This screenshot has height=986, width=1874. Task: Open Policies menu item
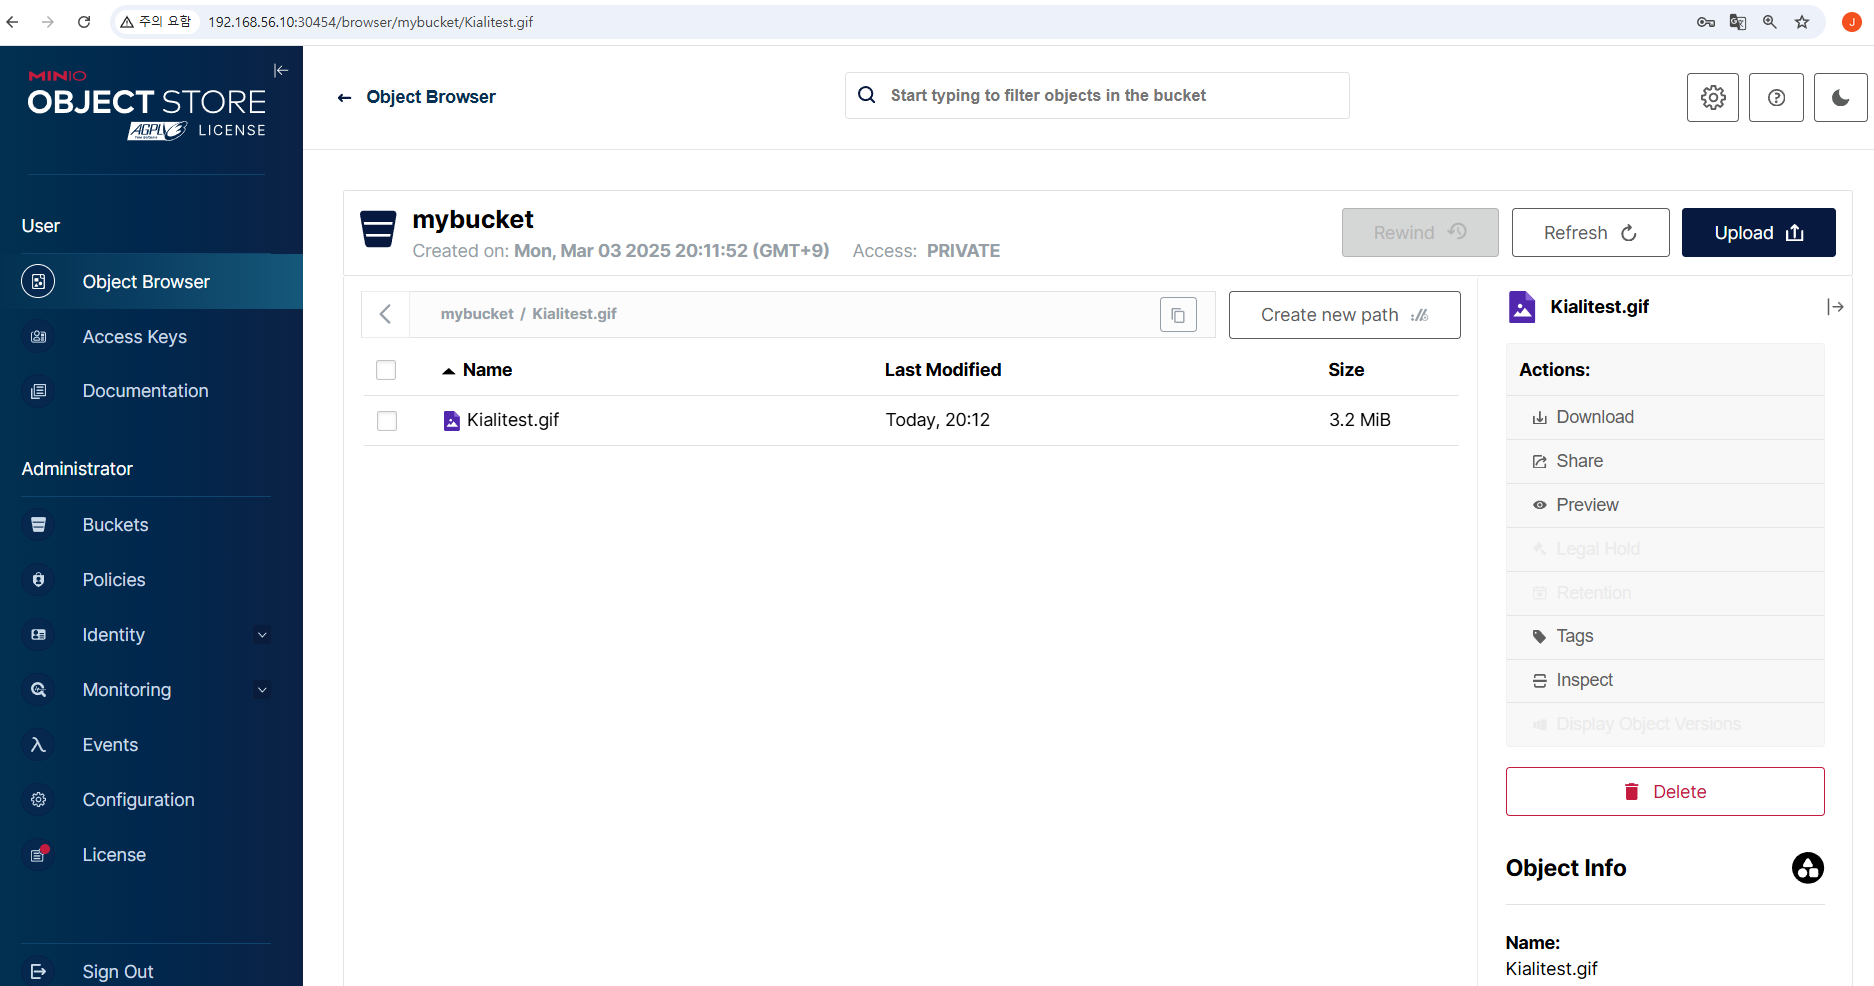tap(151, 580)
